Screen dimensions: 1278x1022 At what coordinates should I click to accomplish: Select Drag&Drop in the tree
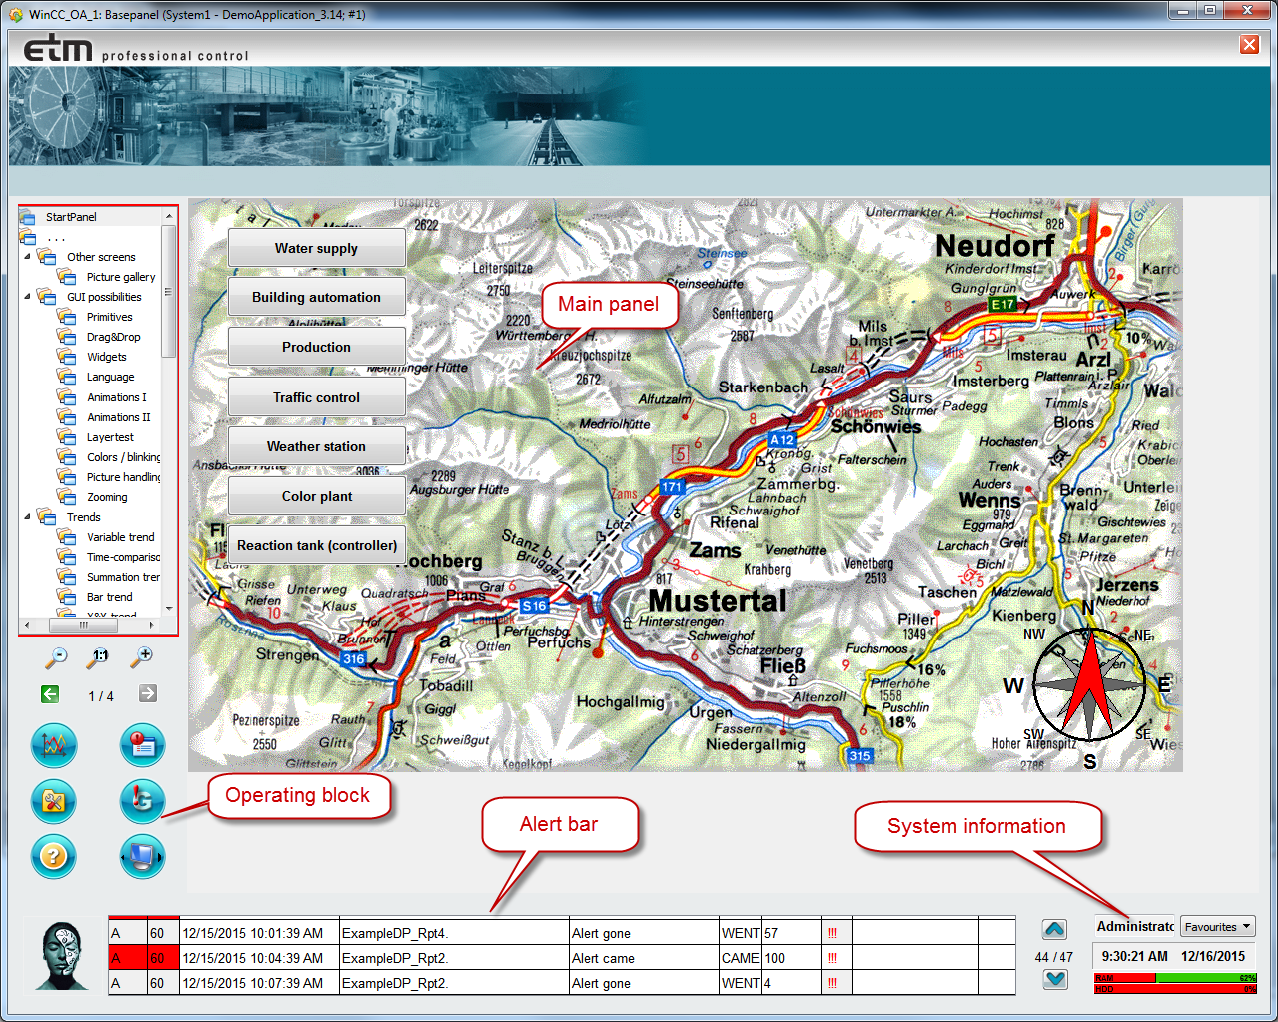(x=113, y=337)
